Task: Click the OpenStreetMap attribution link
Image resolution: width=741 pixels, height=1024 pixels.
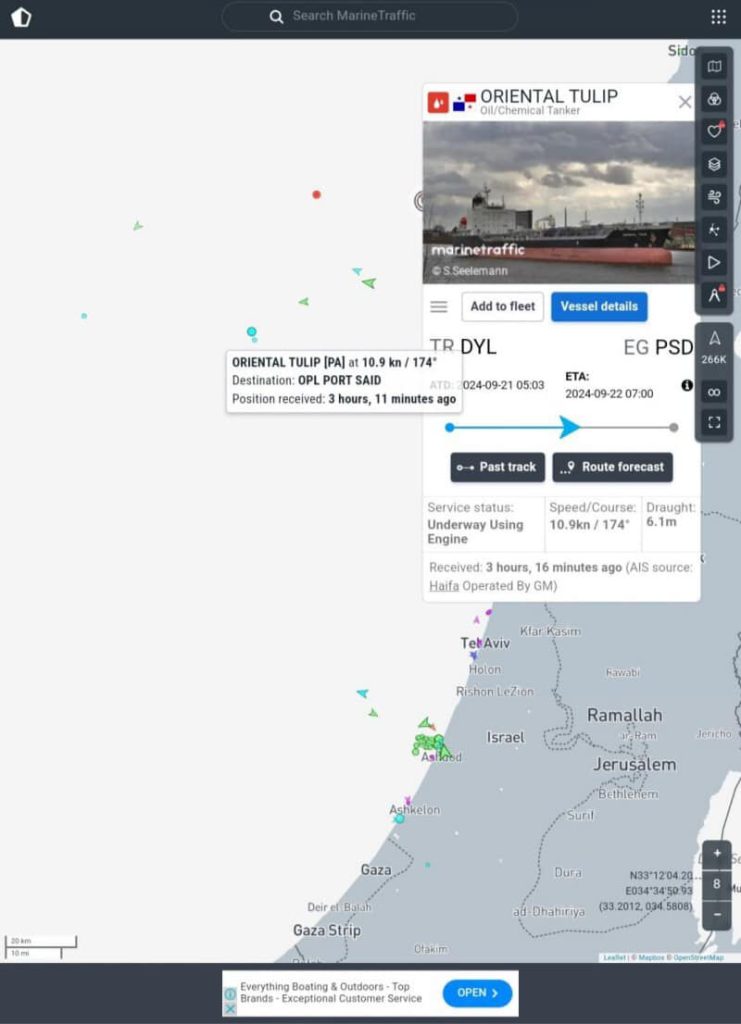Action: [x=698, y=957]
